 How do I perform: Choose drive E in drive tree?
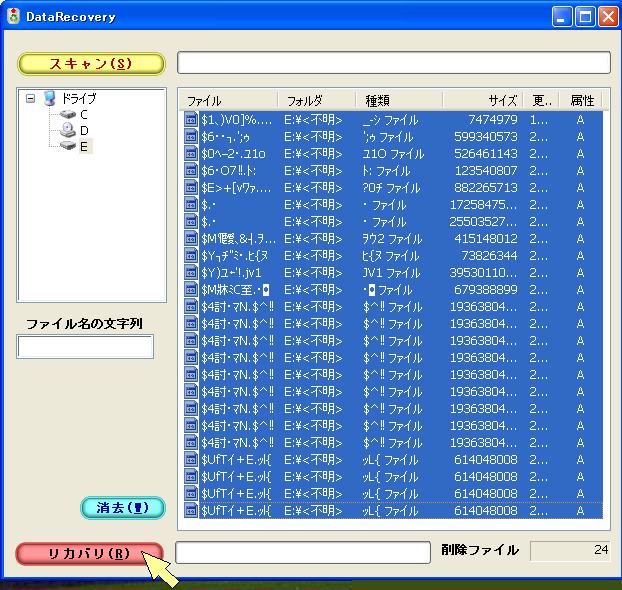tap(68, 146)
